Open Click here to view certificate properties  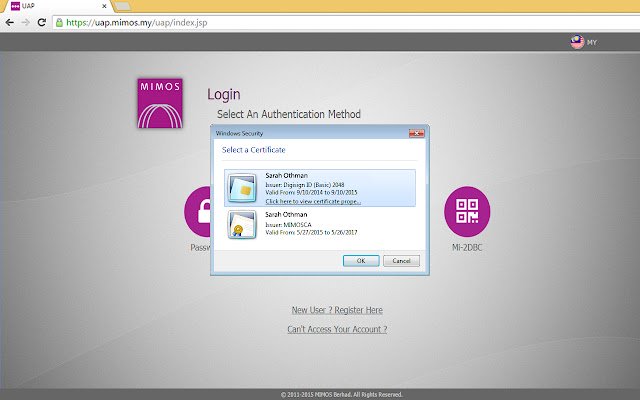[313, 201]
